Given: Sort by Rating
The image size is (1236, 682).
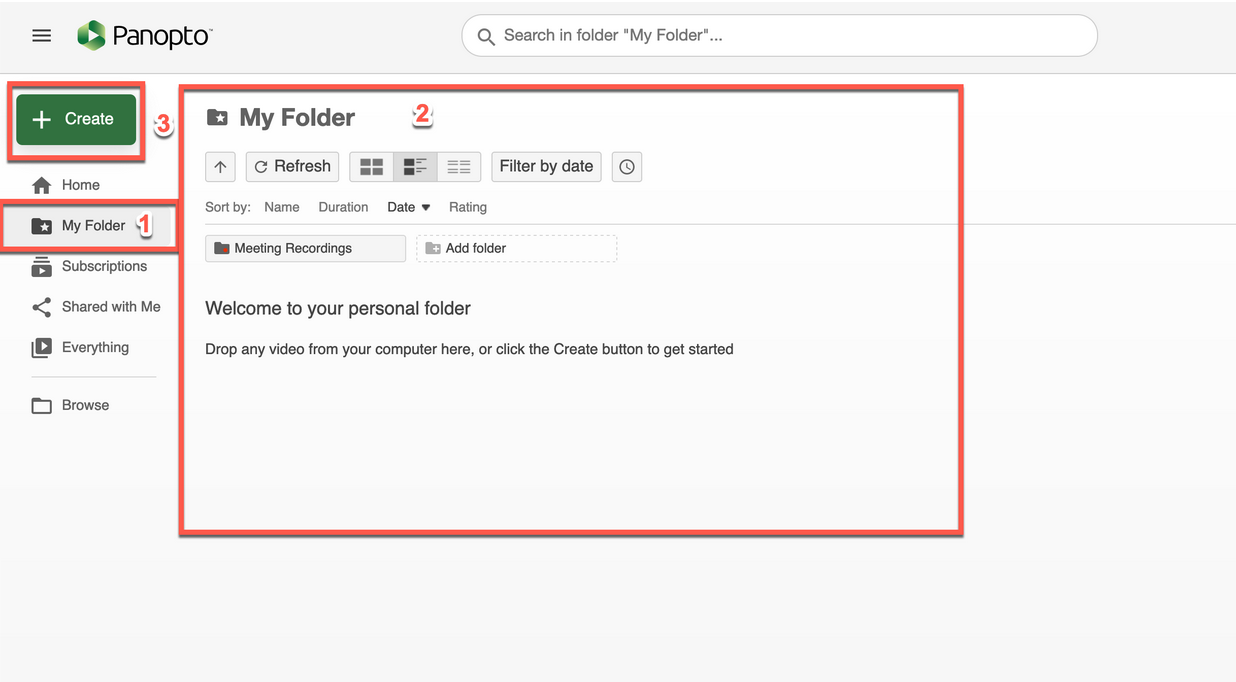Looking at the screenshot, I should (x=468, y=207).
